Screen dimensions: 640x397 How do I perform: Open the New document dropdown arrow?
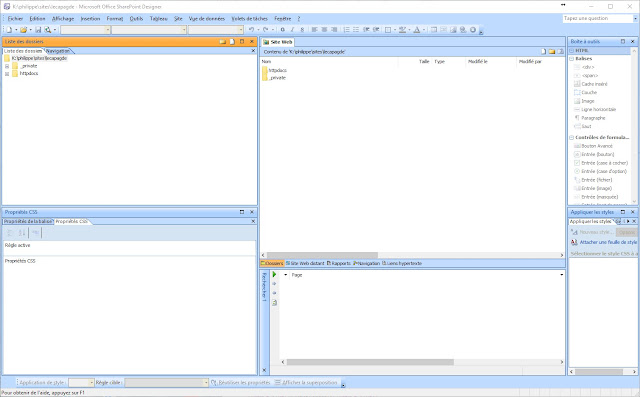pyautogui.click(x=16, y=30)
